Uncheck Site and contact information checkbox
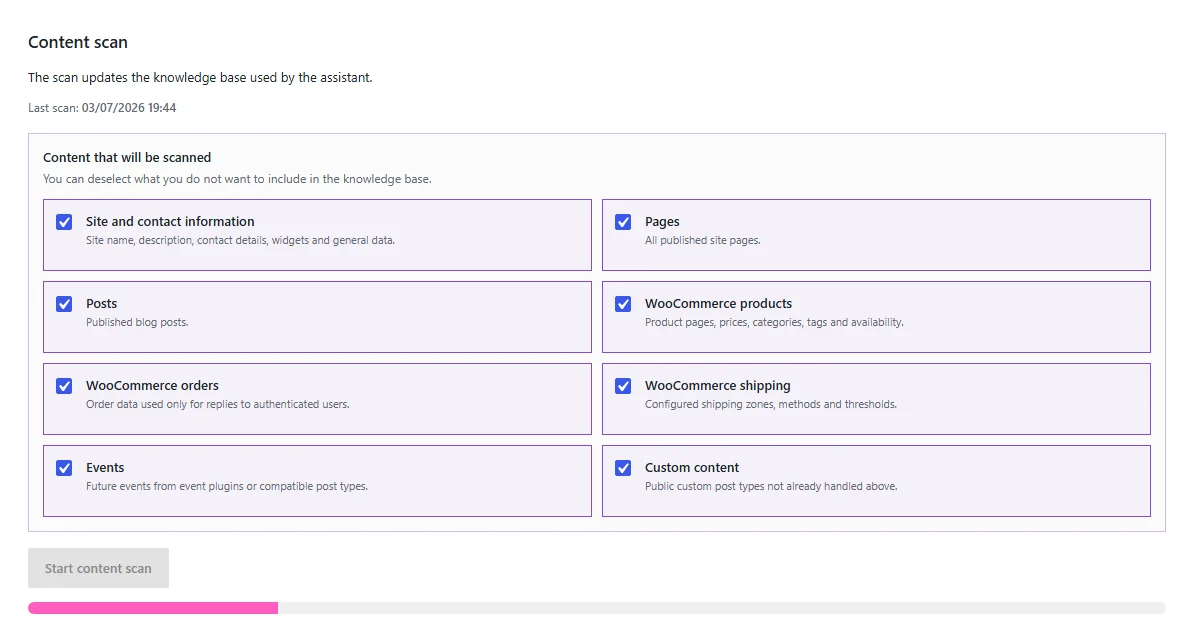The image size is (1189, 641). 64,222
